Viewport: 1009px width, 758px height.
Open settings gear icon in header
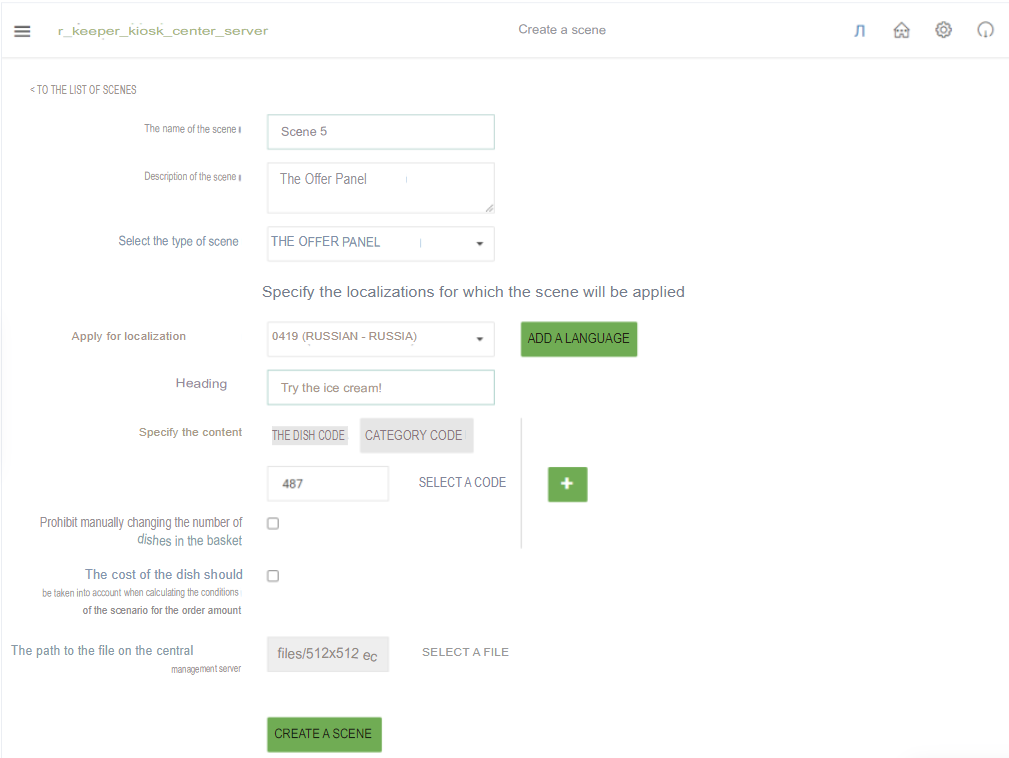tap(943, 30)
